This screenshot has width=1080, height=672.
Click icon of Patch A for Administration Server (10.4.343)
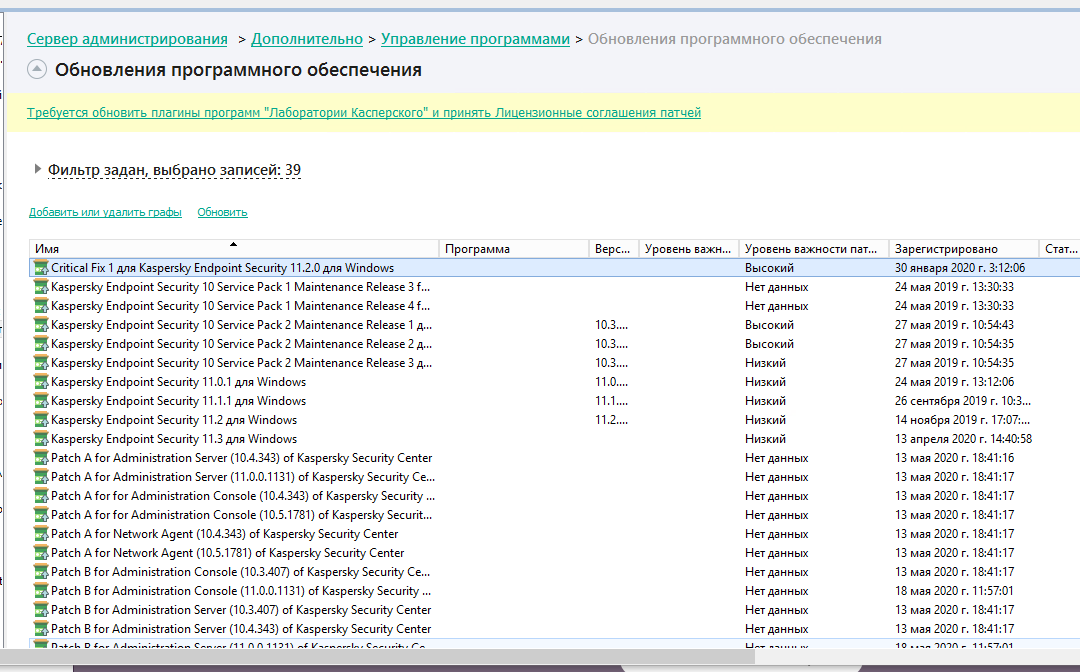click(41, 458)
